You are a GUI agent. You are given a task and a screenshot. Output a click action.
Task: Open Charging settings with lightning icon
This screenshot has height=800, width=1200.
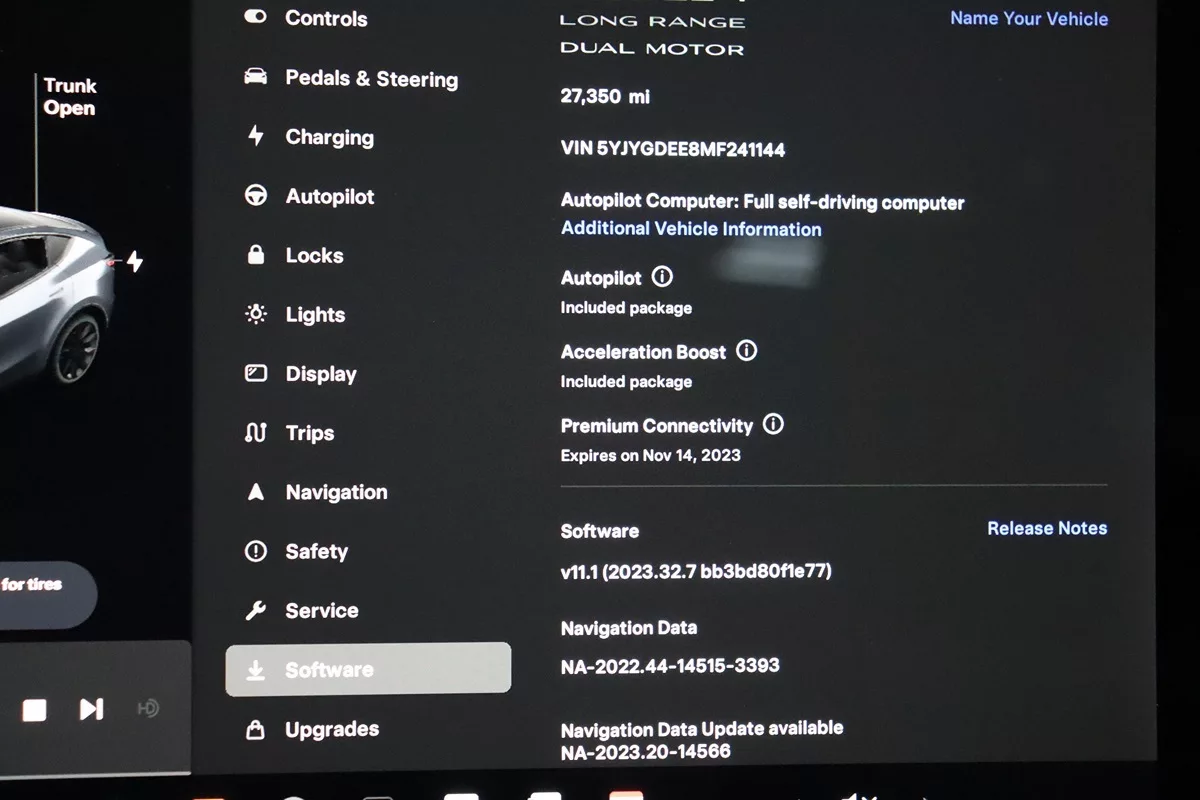[x=309, y=137]
